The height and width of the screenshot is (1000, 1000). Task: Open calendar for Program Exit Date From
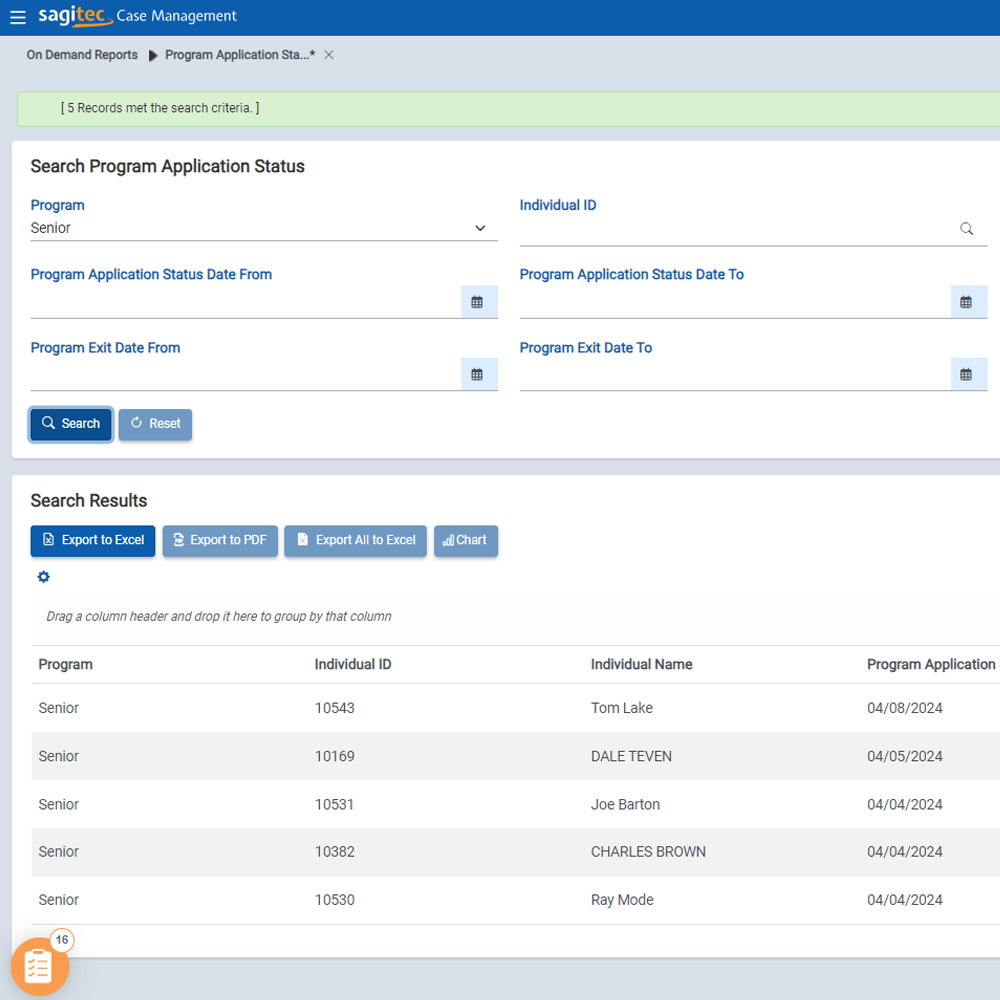click(x=478, y=374)
